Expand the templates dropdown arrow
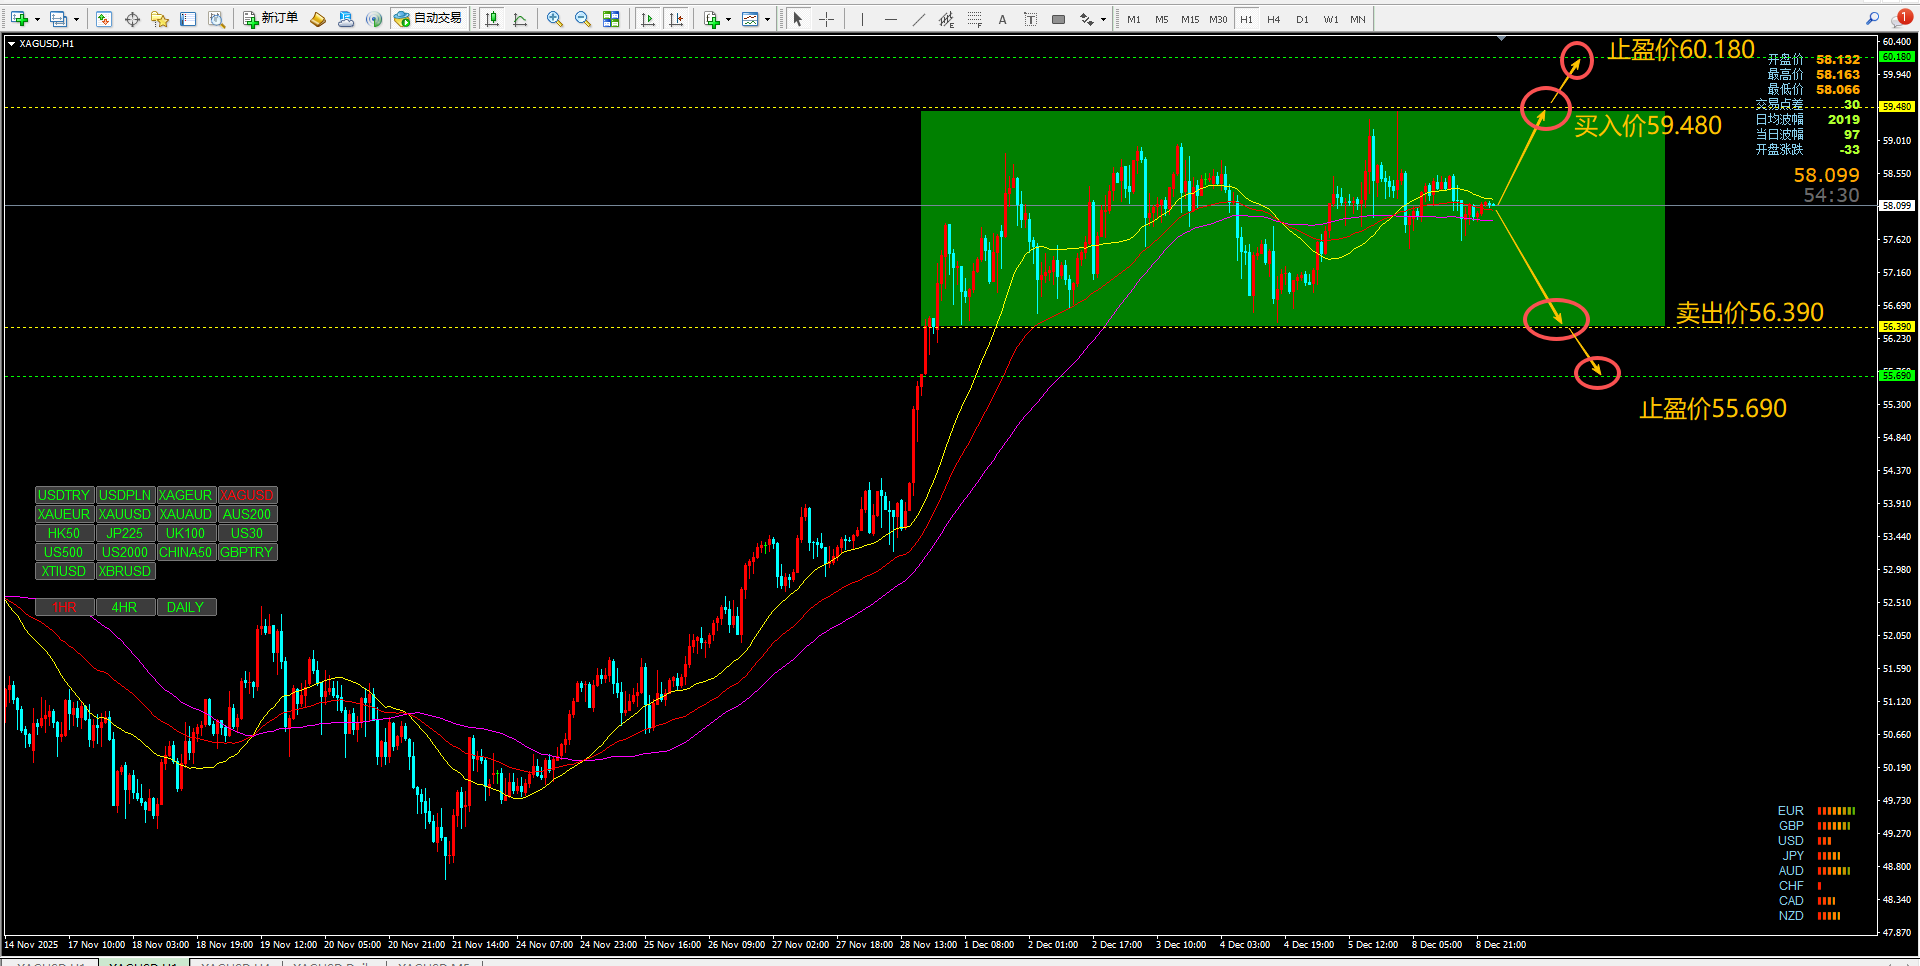 coord(767,19)
